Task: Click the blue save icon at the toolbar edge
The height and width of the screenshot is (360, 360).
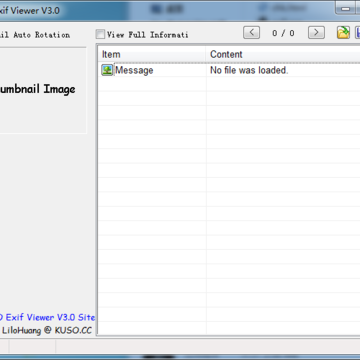Action: click(x=358, y=32)
